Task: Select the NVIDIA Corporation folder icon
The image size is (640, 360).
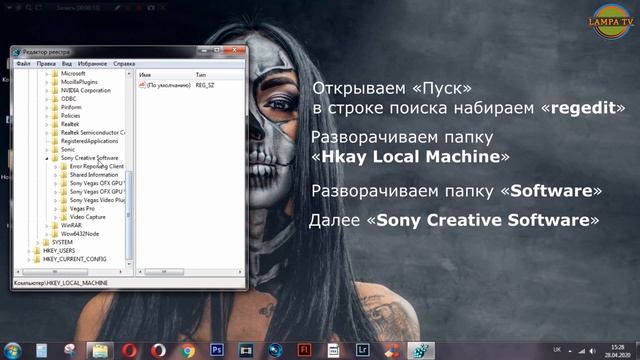Action: (55, 90)
